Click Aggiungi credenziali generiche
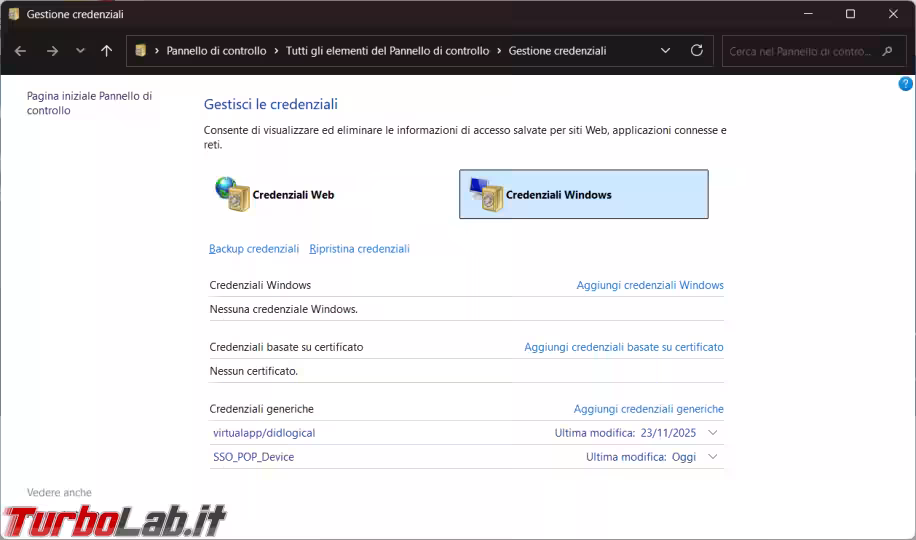The image size is (916, 540). tap(648, 409)
